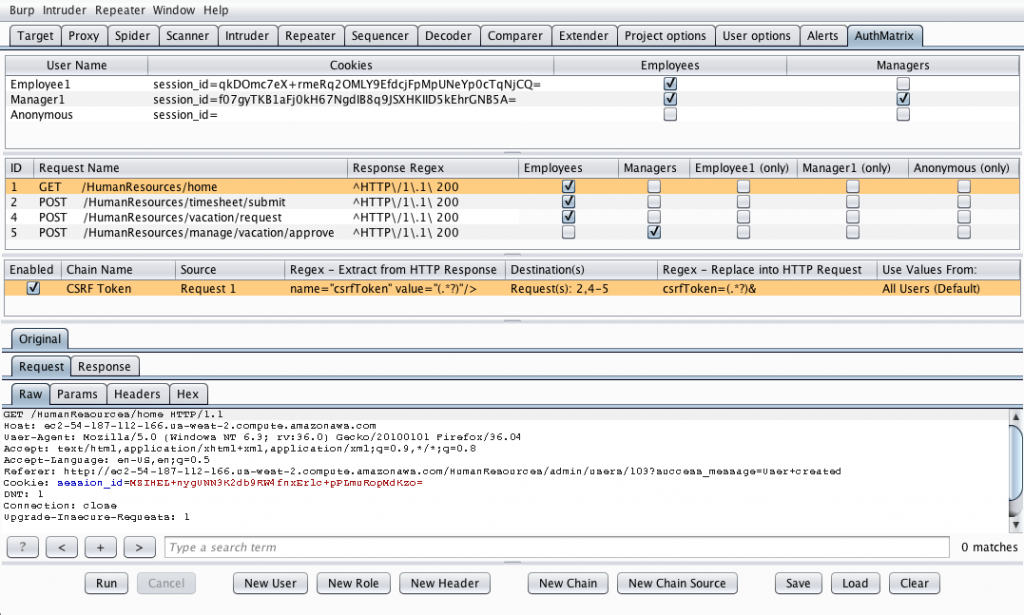
Task: Toggle Anonymous (only) for timesheet/submit request
Action: 963,202
